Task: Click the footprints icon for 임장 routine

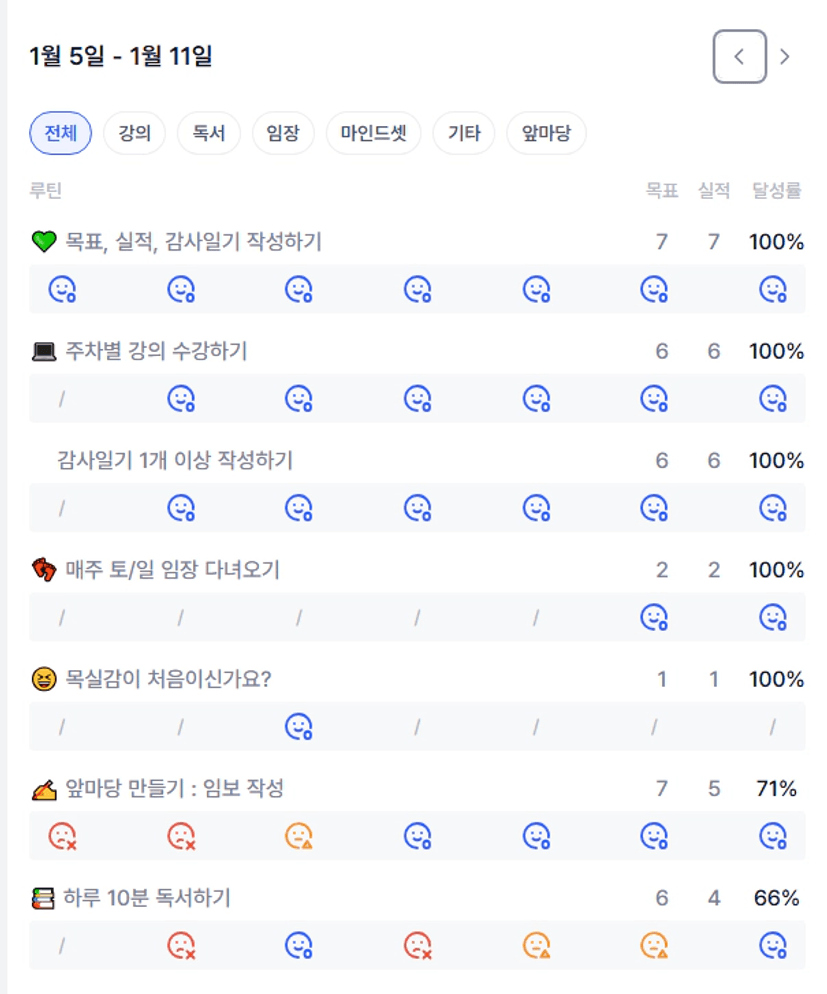Action: coord(43,570)
